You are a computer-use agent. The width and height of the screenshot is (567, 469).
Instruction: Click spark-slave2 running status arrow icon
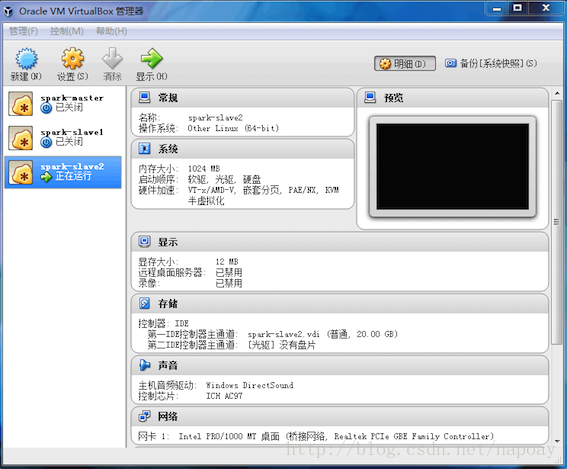click(x=46, y=177)
